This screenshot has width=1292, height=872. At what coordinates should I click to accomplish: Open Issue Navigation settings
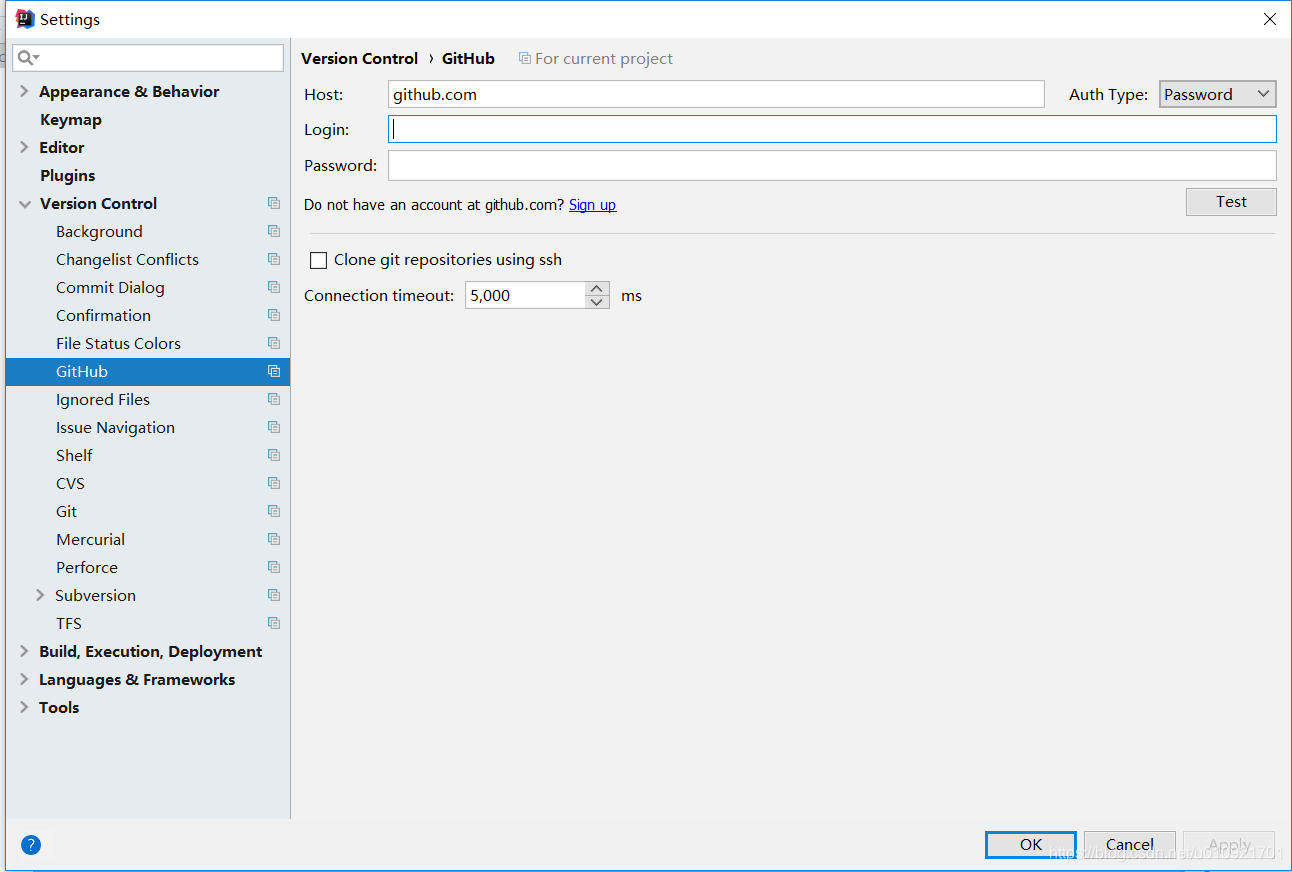(x=115, y=427)
